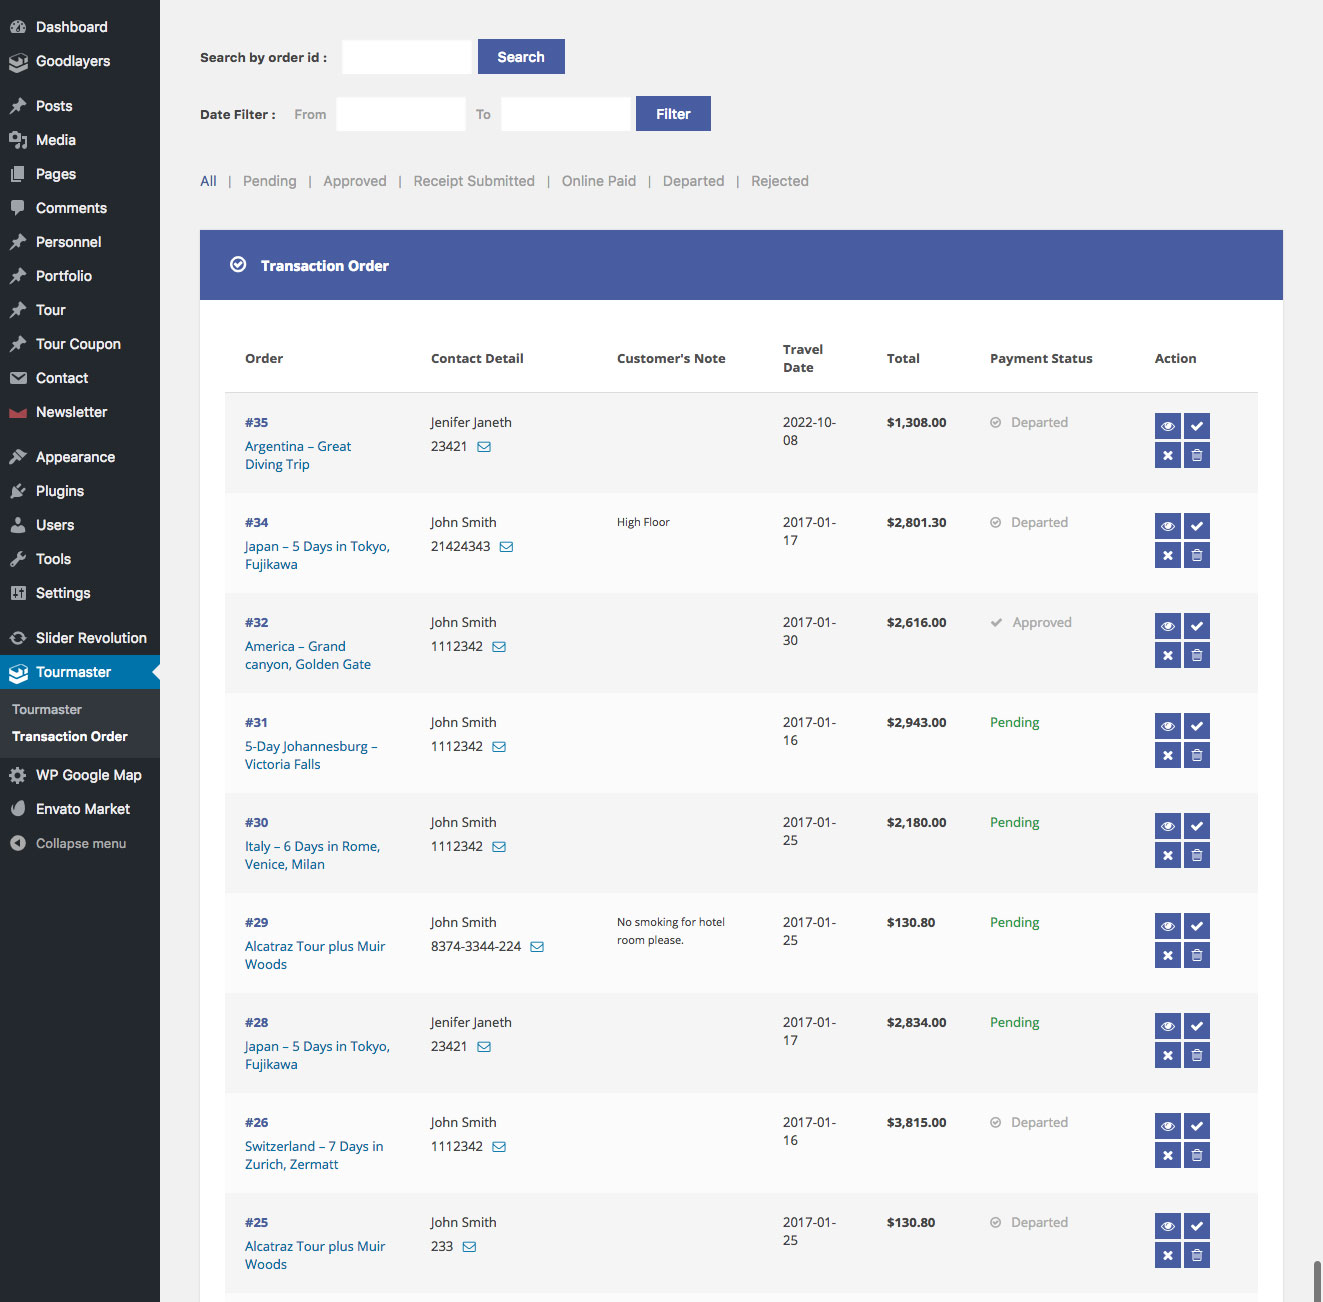Delete order #26 using trash icon
Viewport: 1323px width, 1302px height.
[x=1196, y=1155]
